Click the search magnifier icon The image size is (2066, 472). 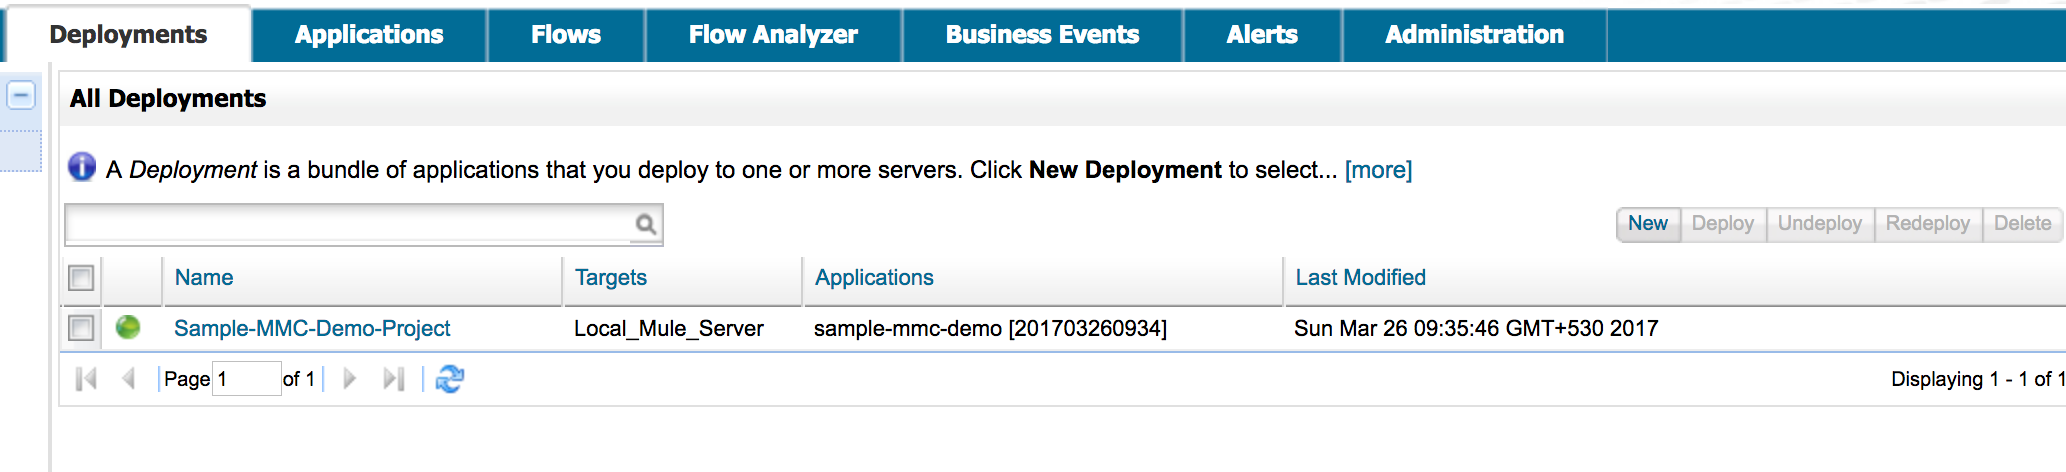tap(646, 224)
